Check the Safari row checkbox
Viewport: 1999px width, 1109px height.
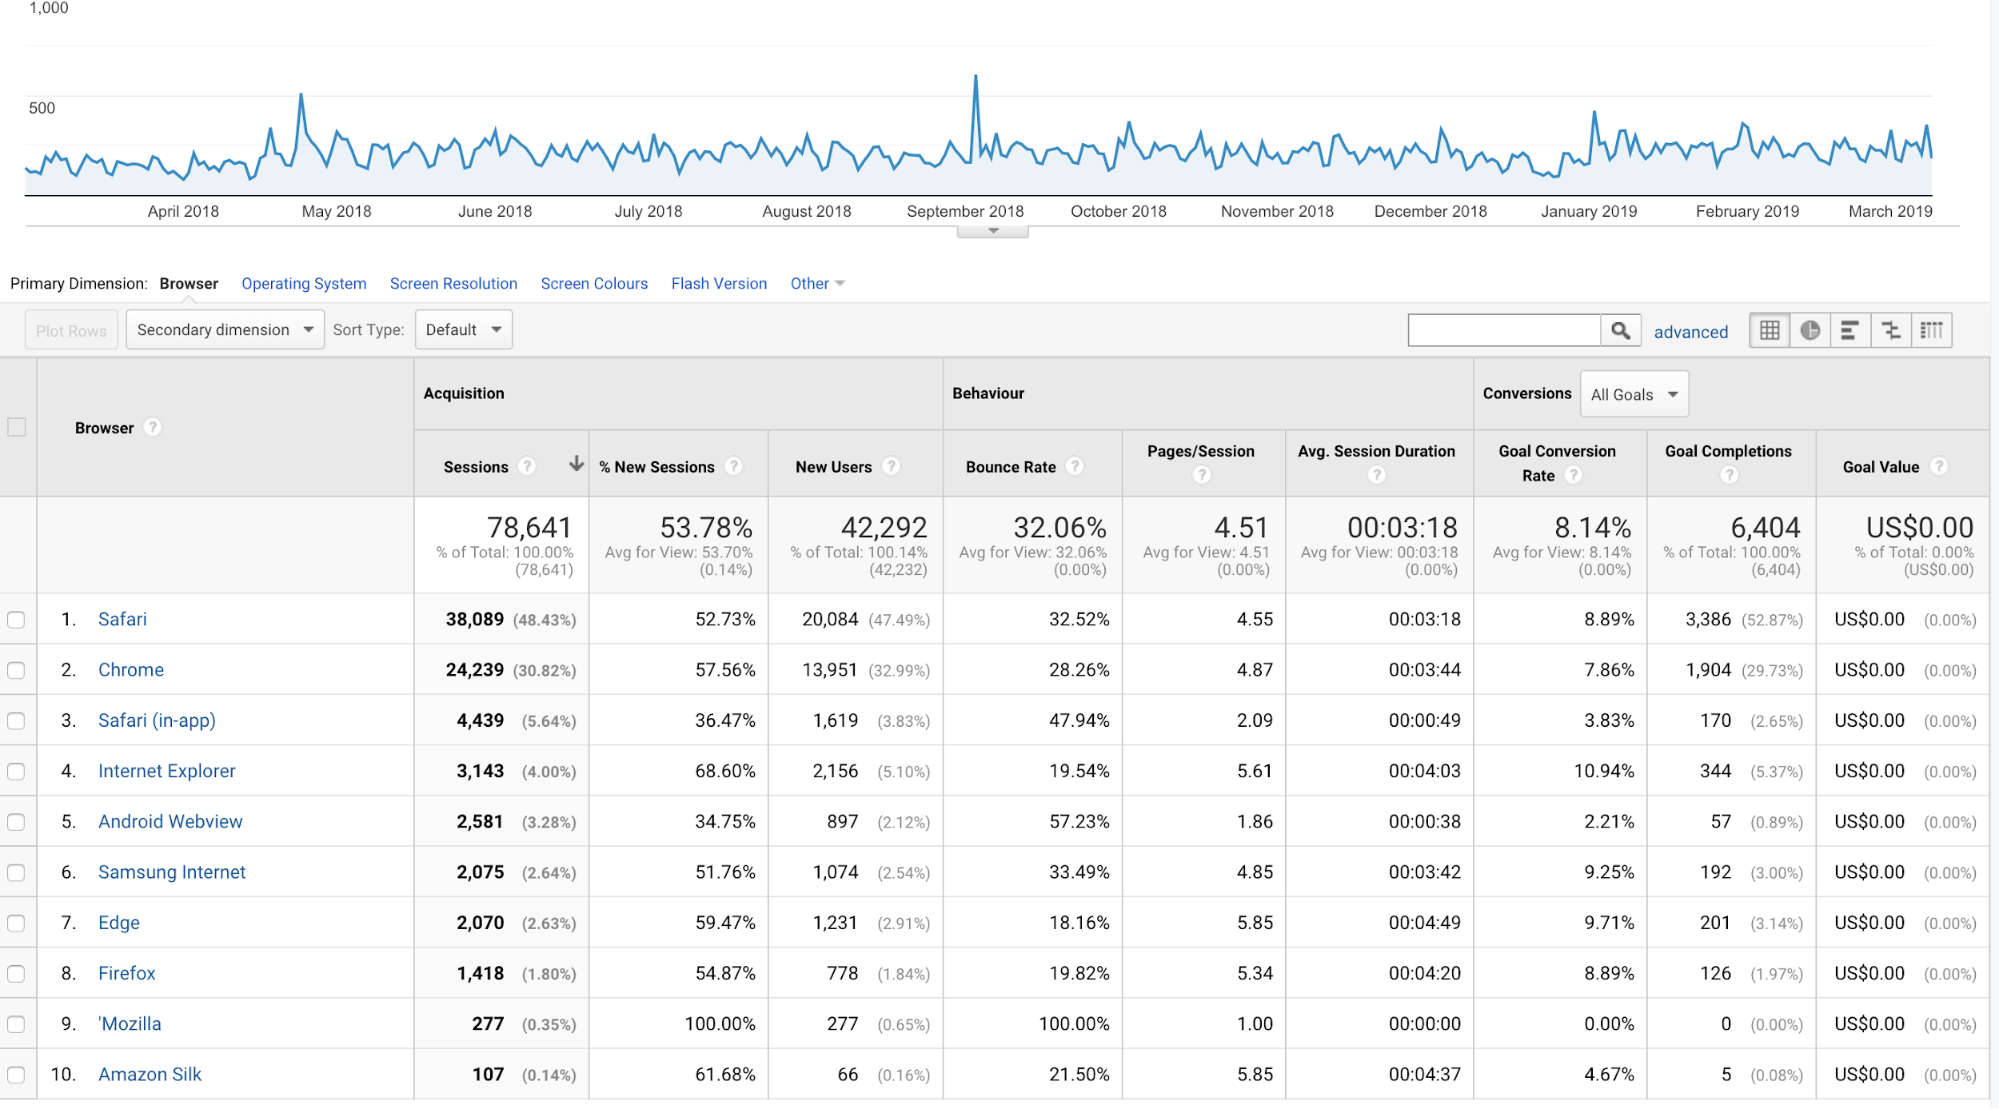tap(16, 620)
